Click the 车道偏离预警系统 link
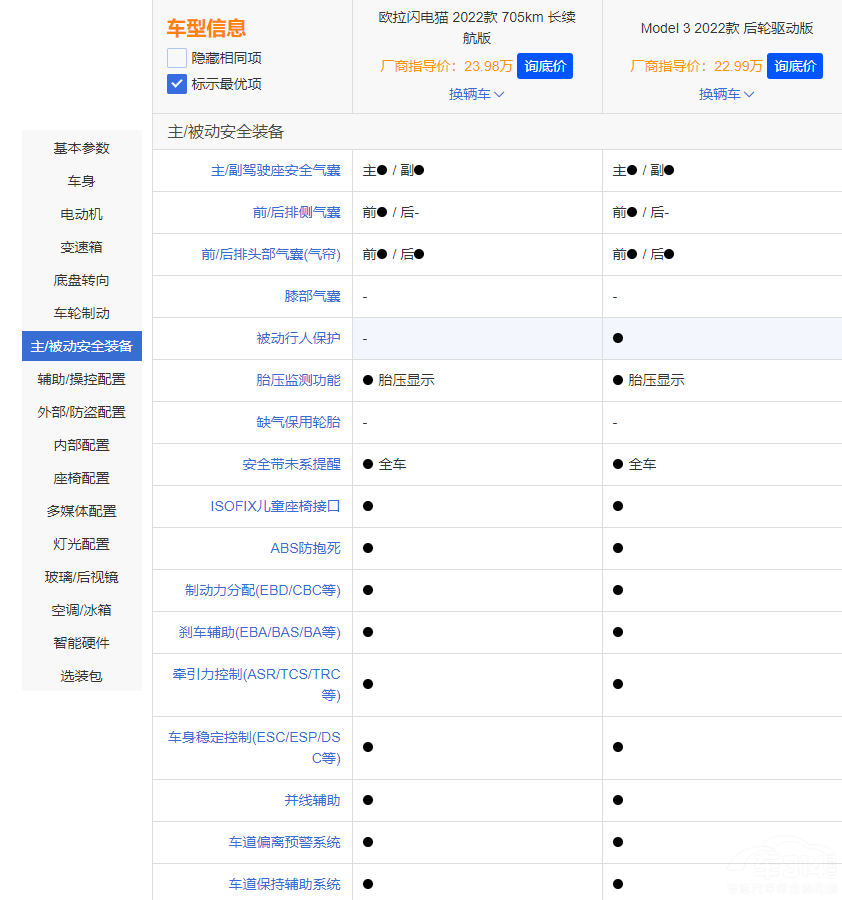This screenshot has height=900, width=842. [284, 843]
